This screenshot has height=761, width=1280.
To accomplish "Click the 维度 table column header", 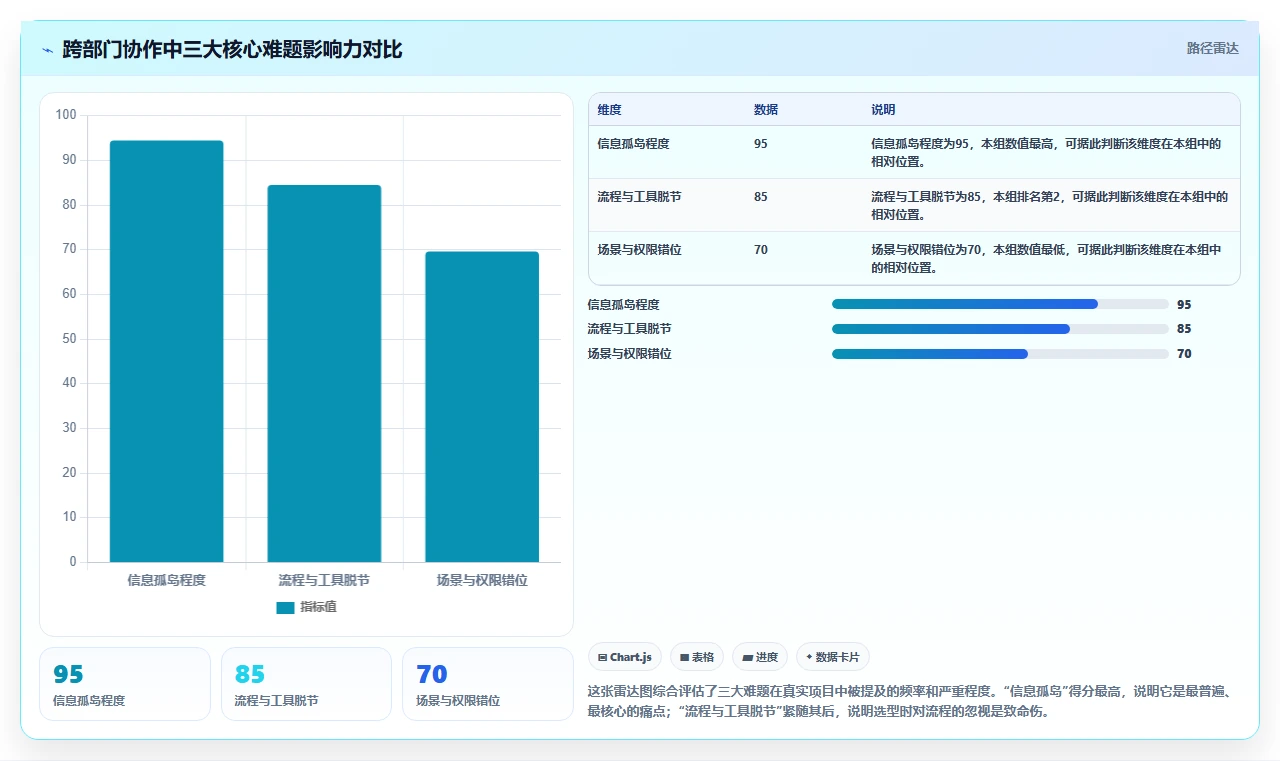I will (x=609, y=109).
